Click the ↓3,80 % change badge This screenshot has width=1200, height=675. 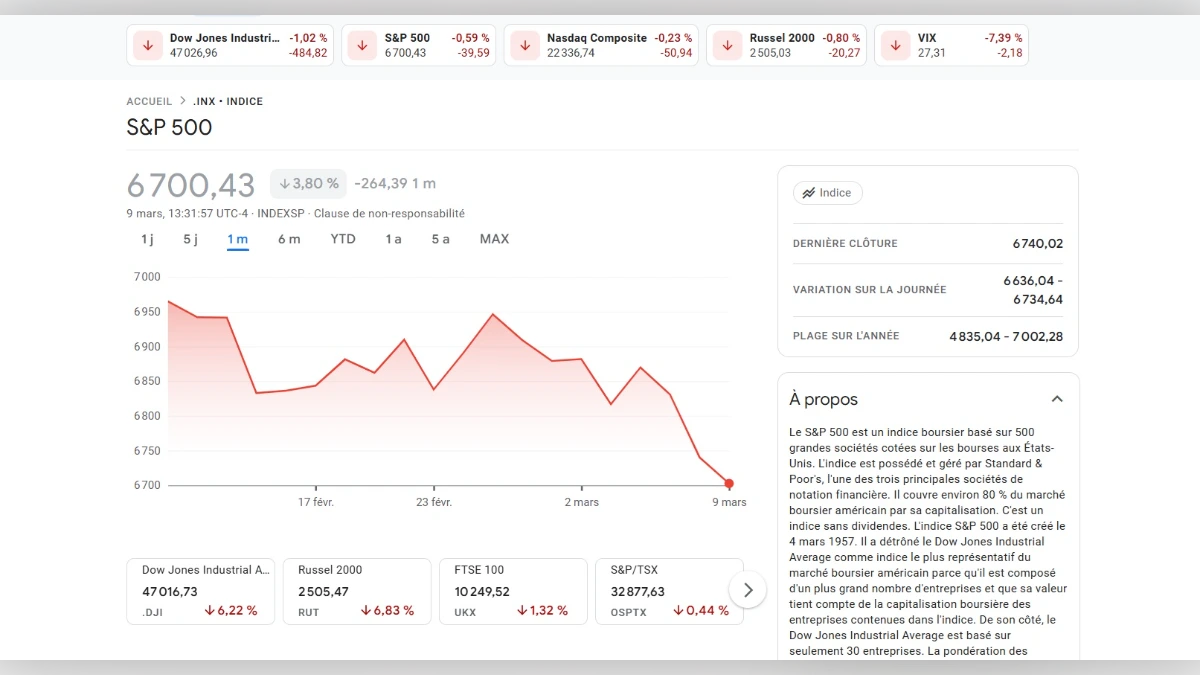pos(307,183)
